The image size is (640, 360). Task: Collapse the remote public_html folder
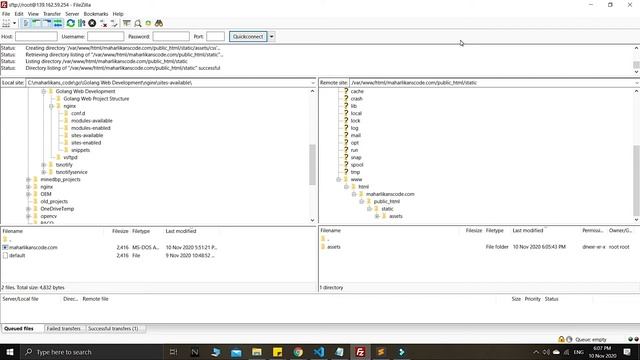point(362,202)
